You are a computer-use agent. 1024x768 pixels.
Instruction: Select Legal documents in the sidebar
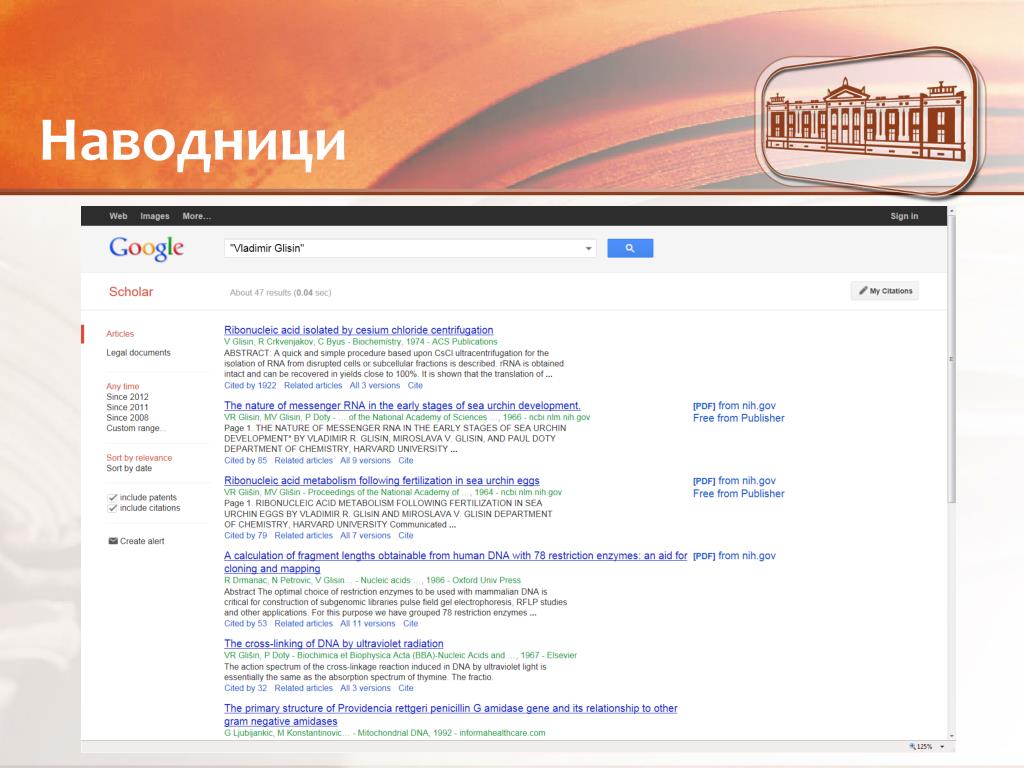(138, 353)
